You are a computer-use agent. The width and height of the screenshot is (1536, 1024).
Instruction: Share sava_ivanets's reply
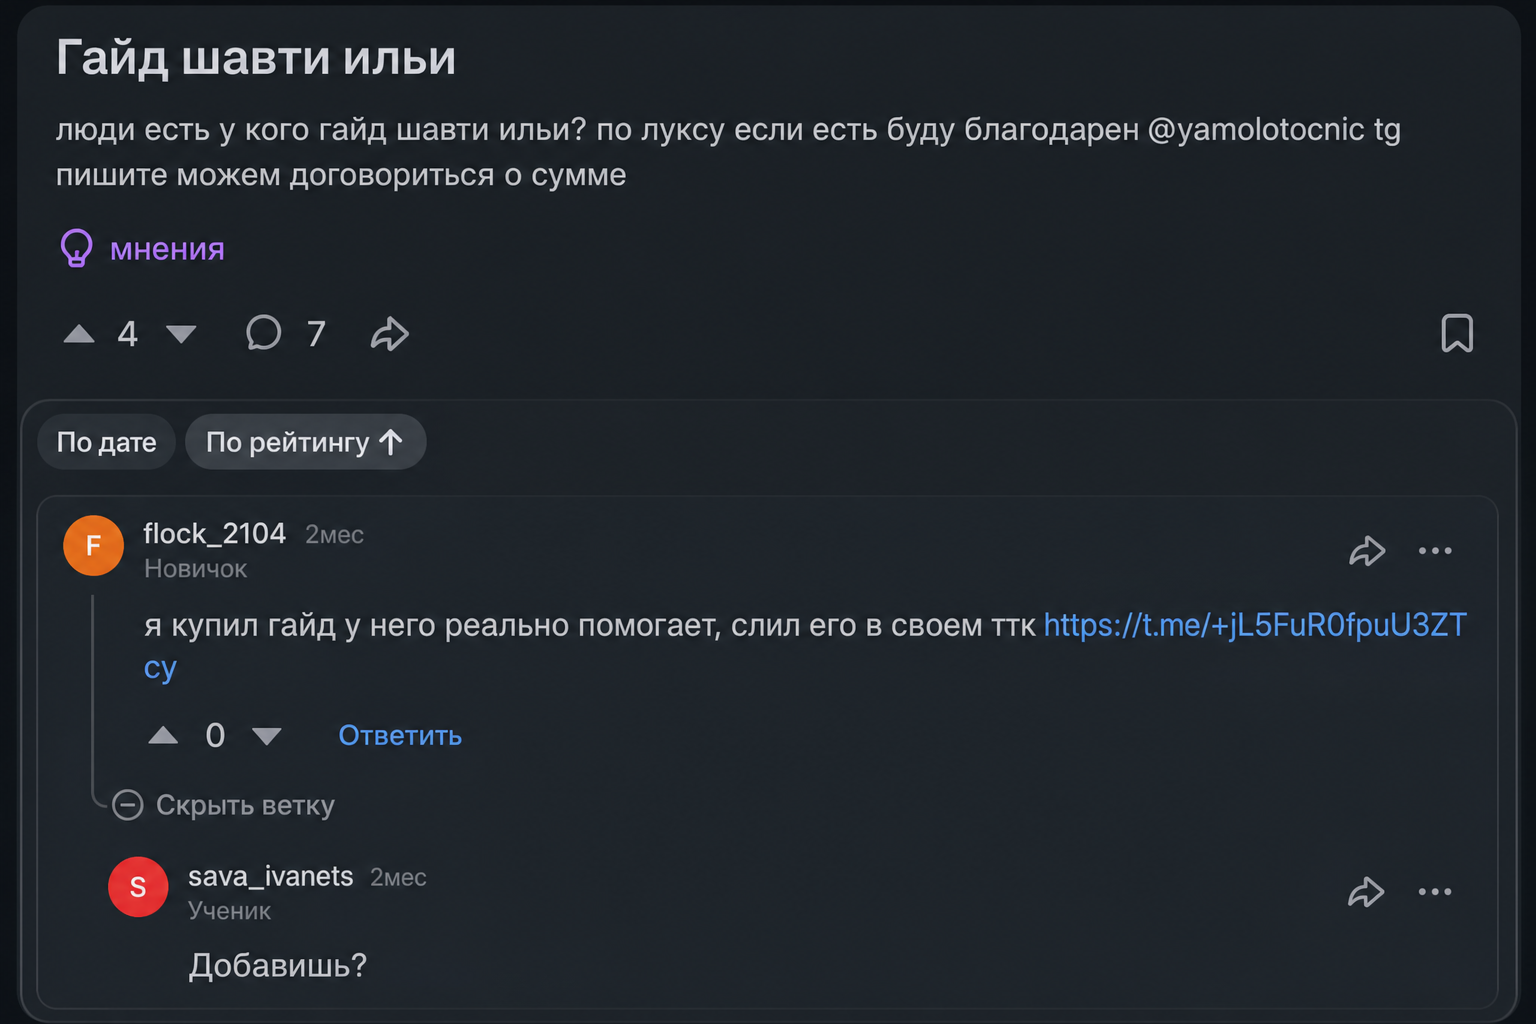click(1366, 892)
